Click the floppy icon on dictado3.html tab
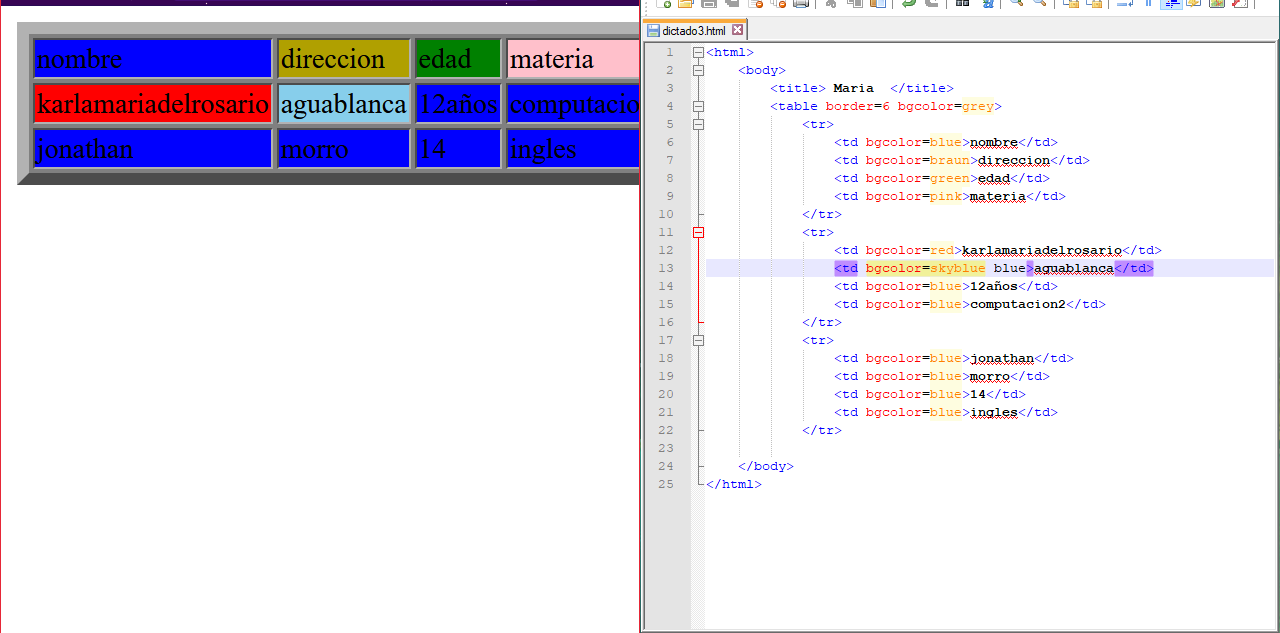The image size is (1280, 633). pos(653,30)
